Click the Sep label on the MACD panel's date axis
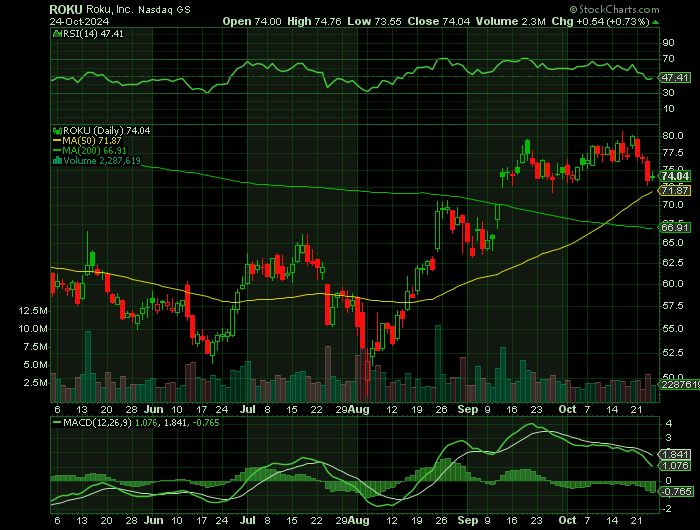Viewport: 700px width, 530px height. click(x=467, y=521)
